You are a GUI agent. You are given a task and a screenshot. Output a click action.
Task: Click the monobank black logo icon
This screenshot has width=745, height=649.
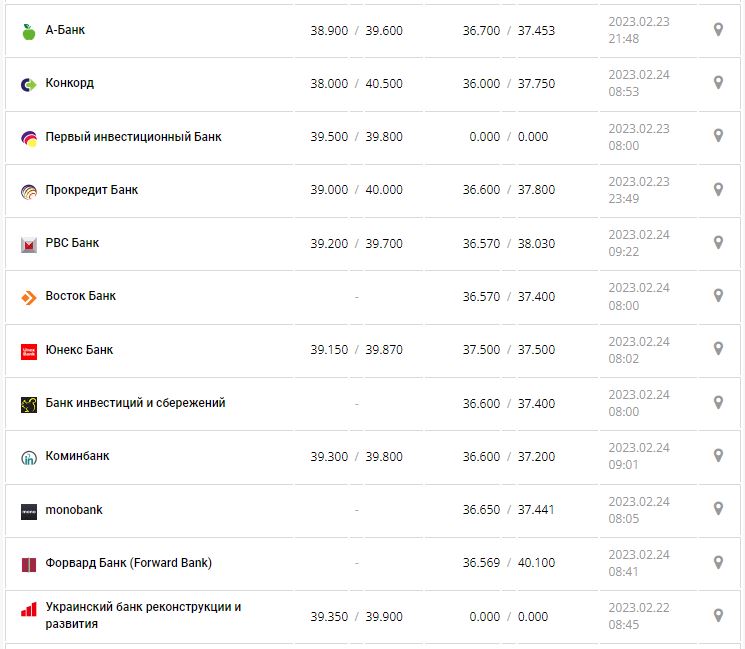coord(28,511)
